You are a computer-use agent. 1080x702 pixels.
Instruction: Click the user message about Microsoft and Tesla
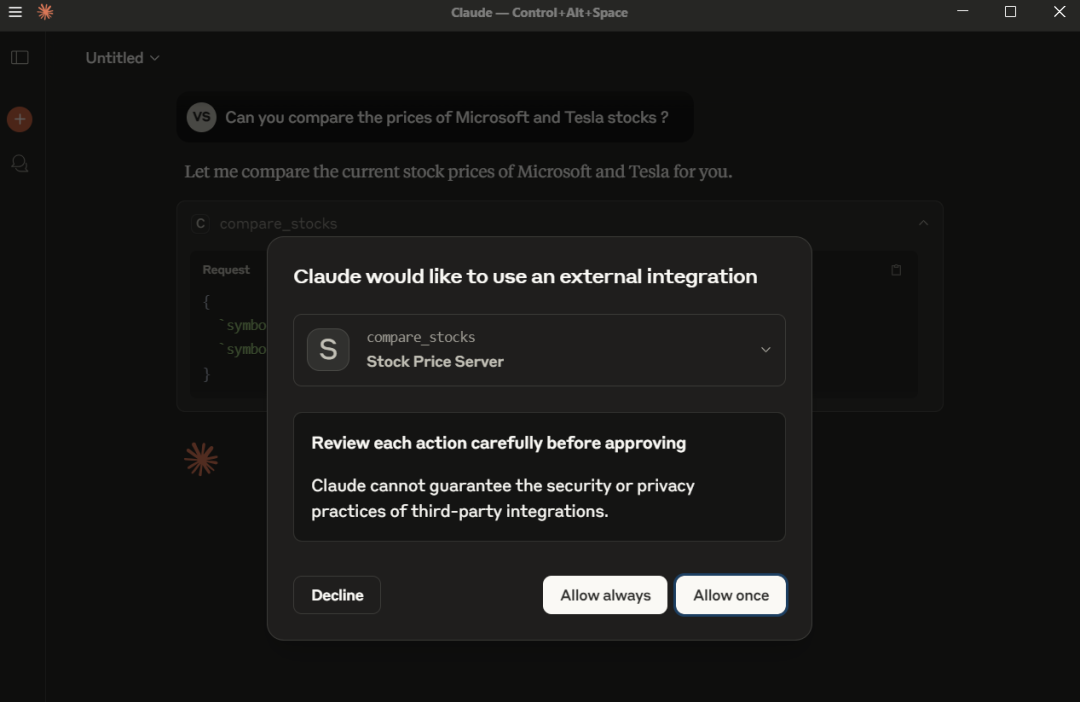click(x=446, y=117)
